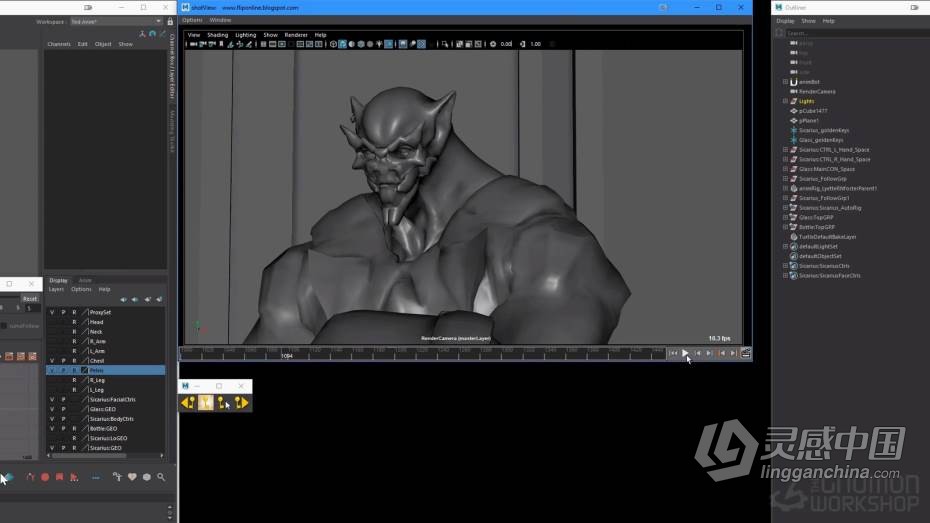Open Outliner Show menu
930x523 pixels.
pos(808,21)
